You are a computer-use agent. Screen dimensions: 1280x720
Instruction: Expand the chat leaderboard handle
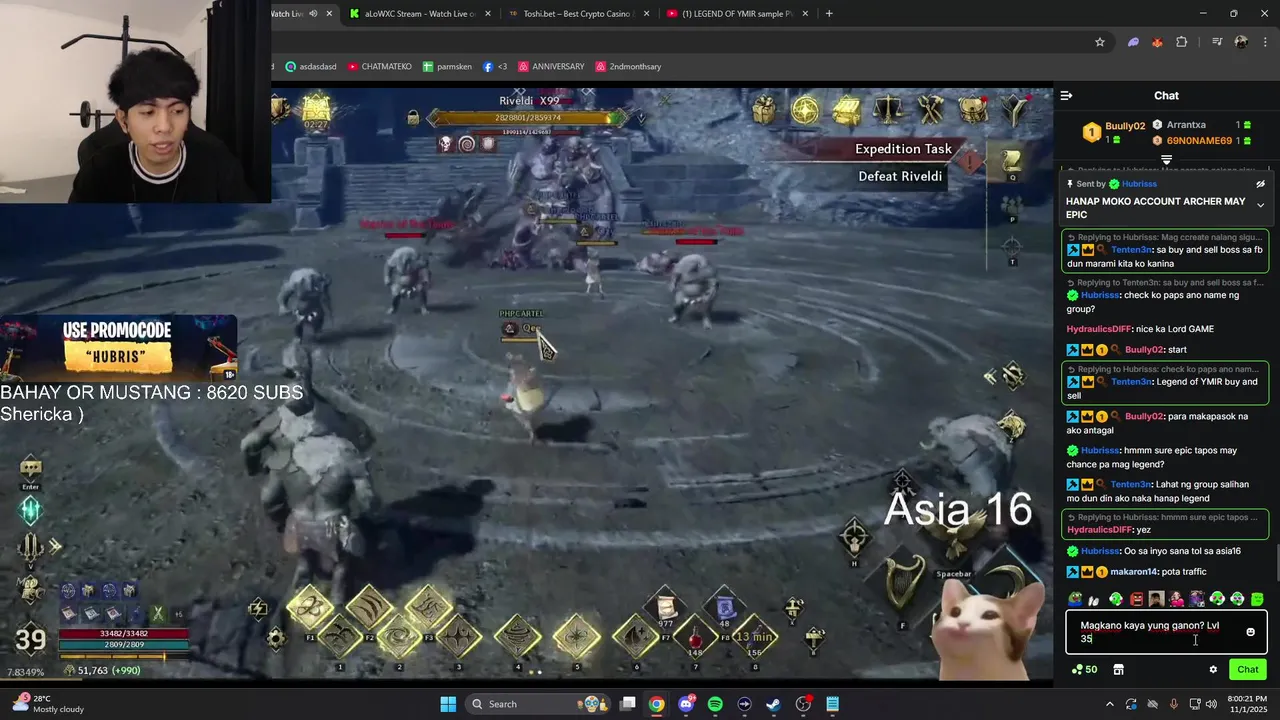[1166, 160]
